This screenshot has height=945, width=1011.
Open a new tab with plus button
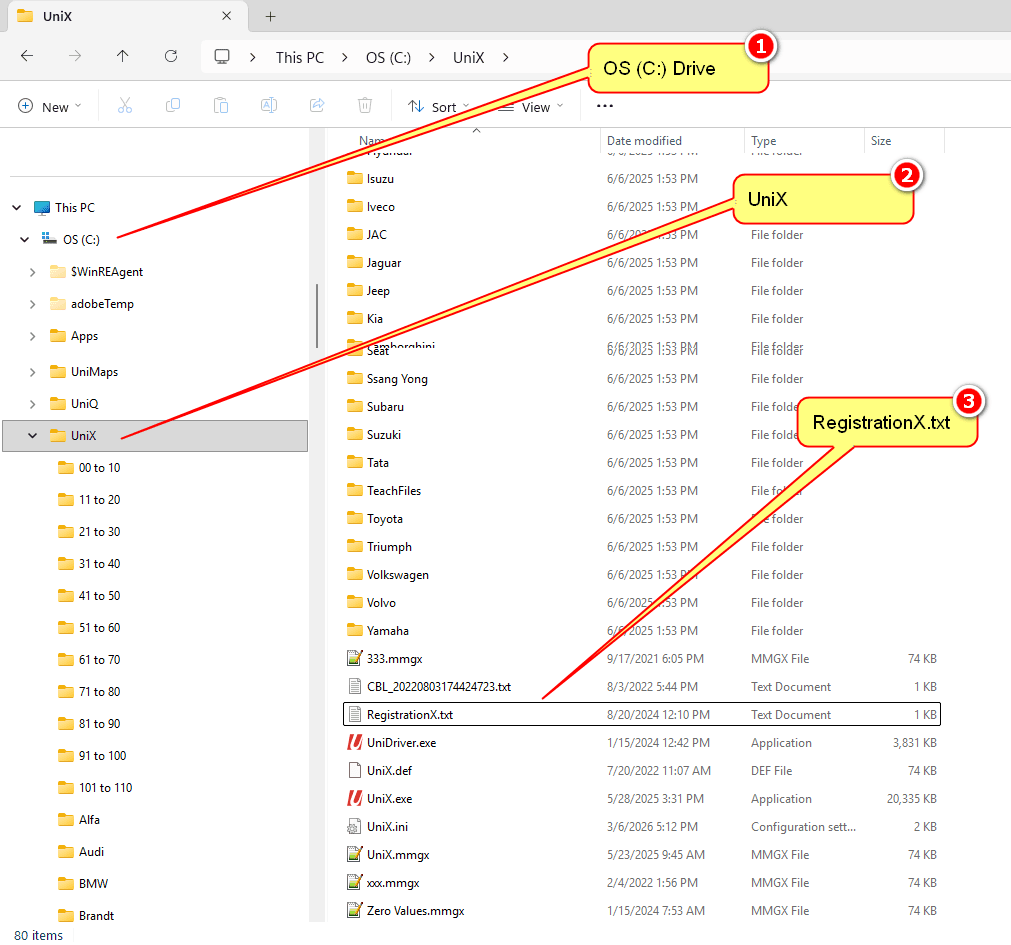pos(271,17)
